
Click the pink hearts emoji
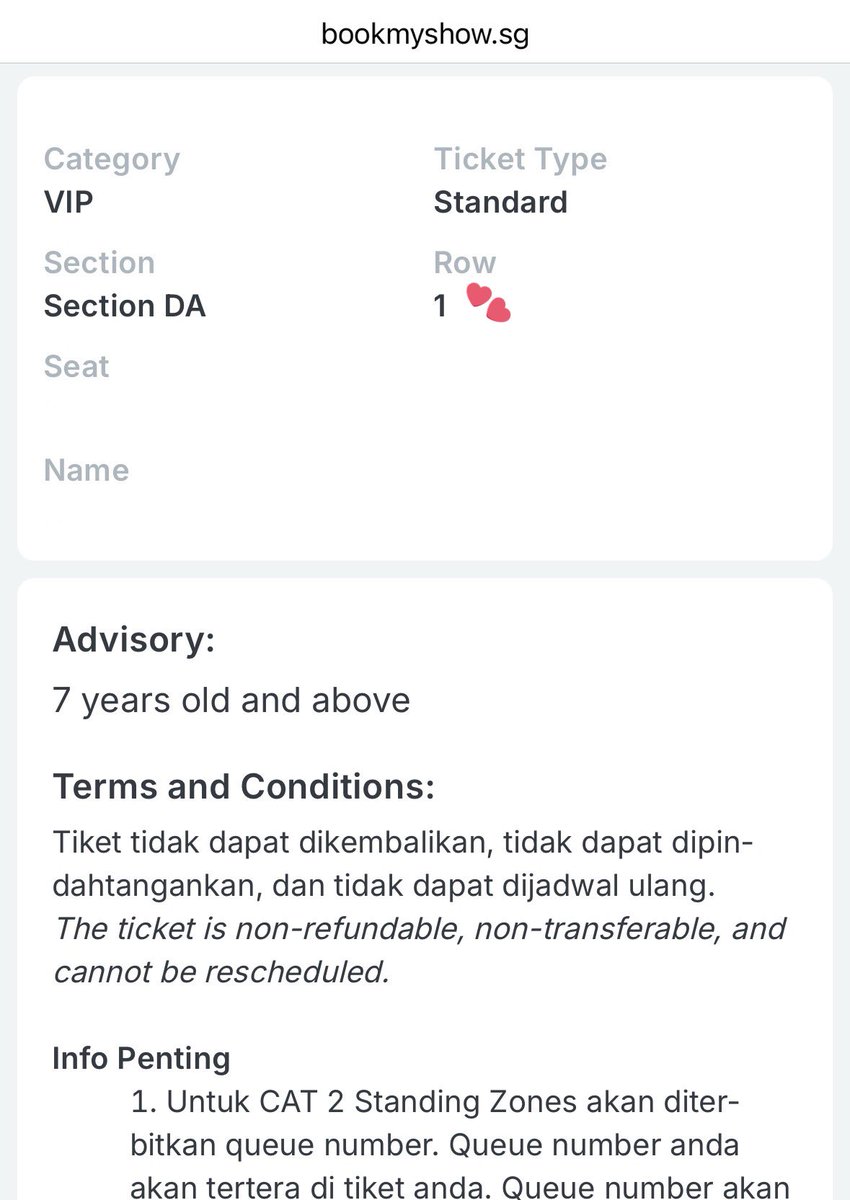tap(489, 303)
